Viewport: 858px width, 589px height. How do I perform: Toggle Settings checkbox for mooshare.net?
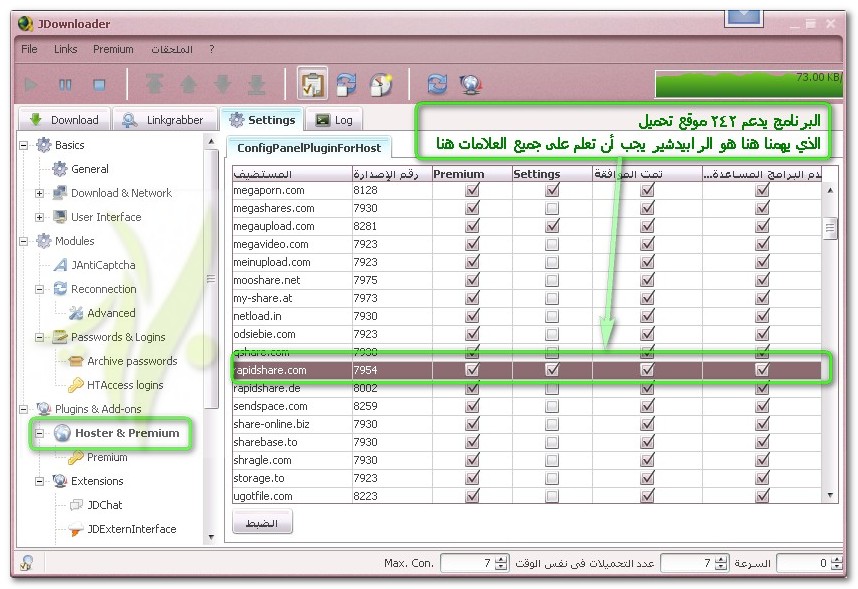coord(552,280)
